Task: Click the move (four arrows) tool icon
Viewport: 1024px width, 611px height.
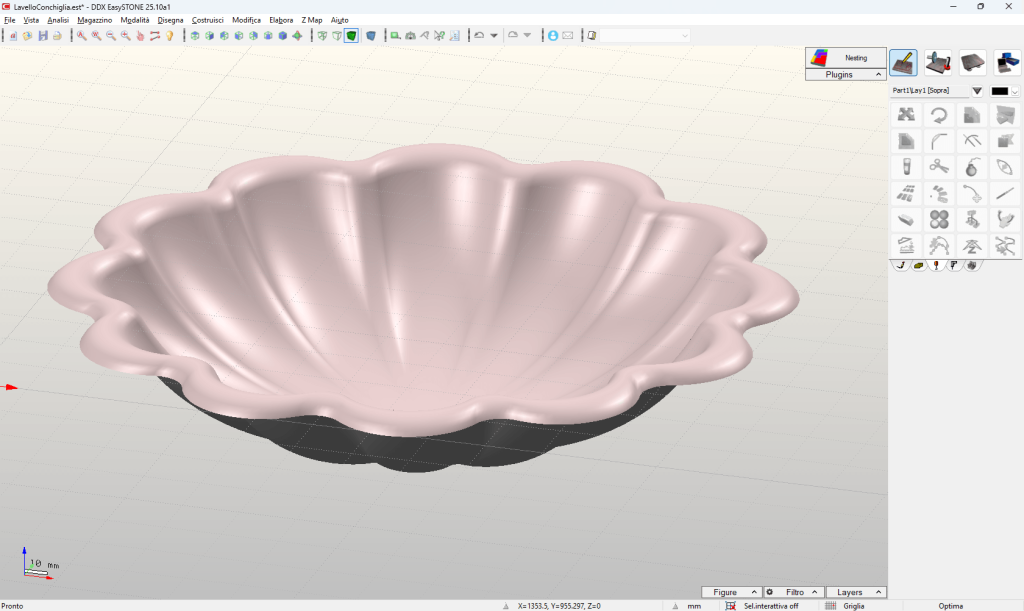Action: click(x=906, y=115)
